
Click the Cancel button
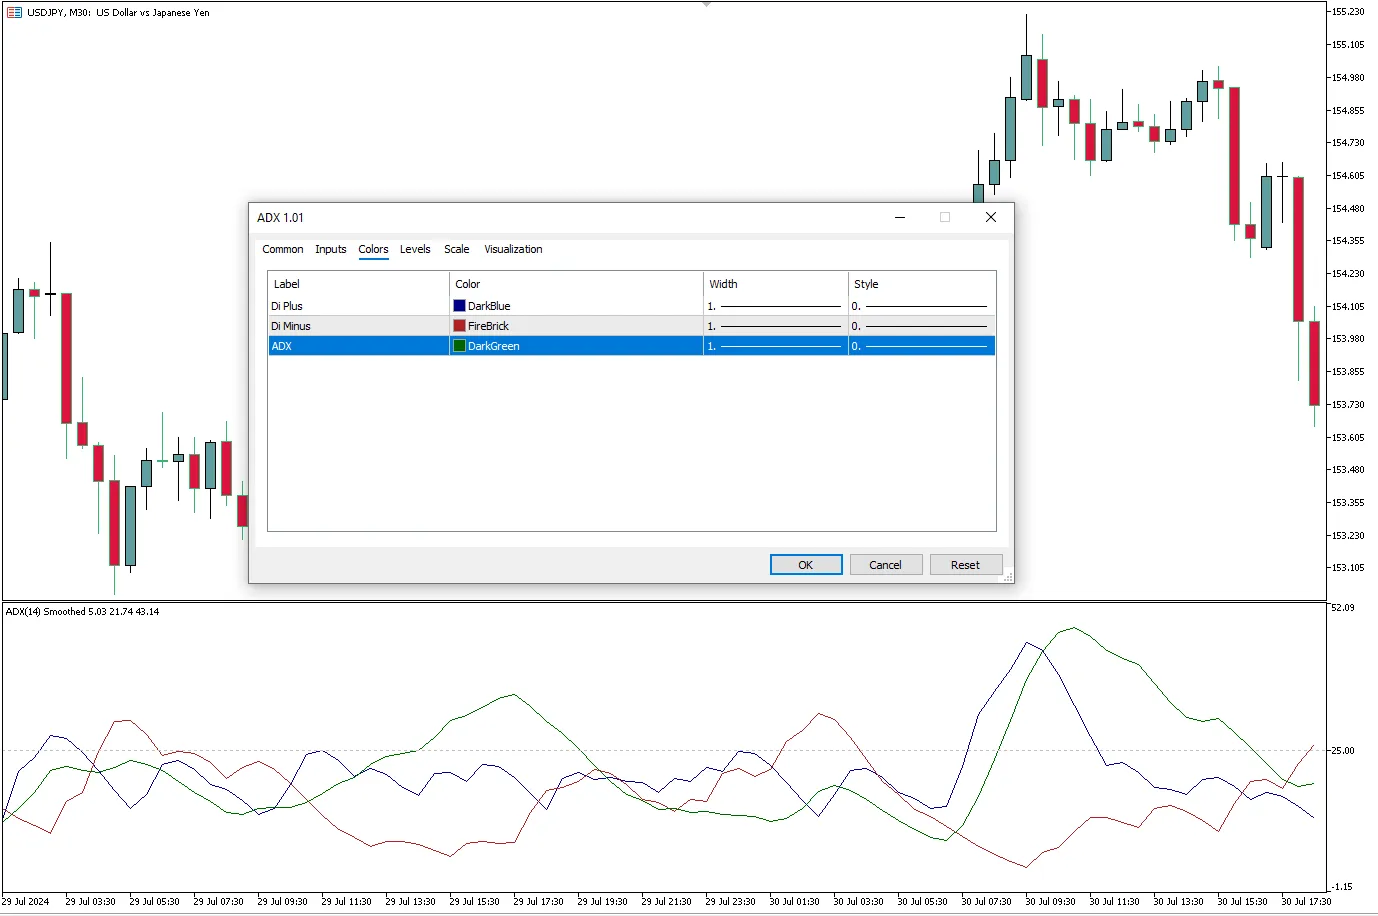[x=885, y=565]
